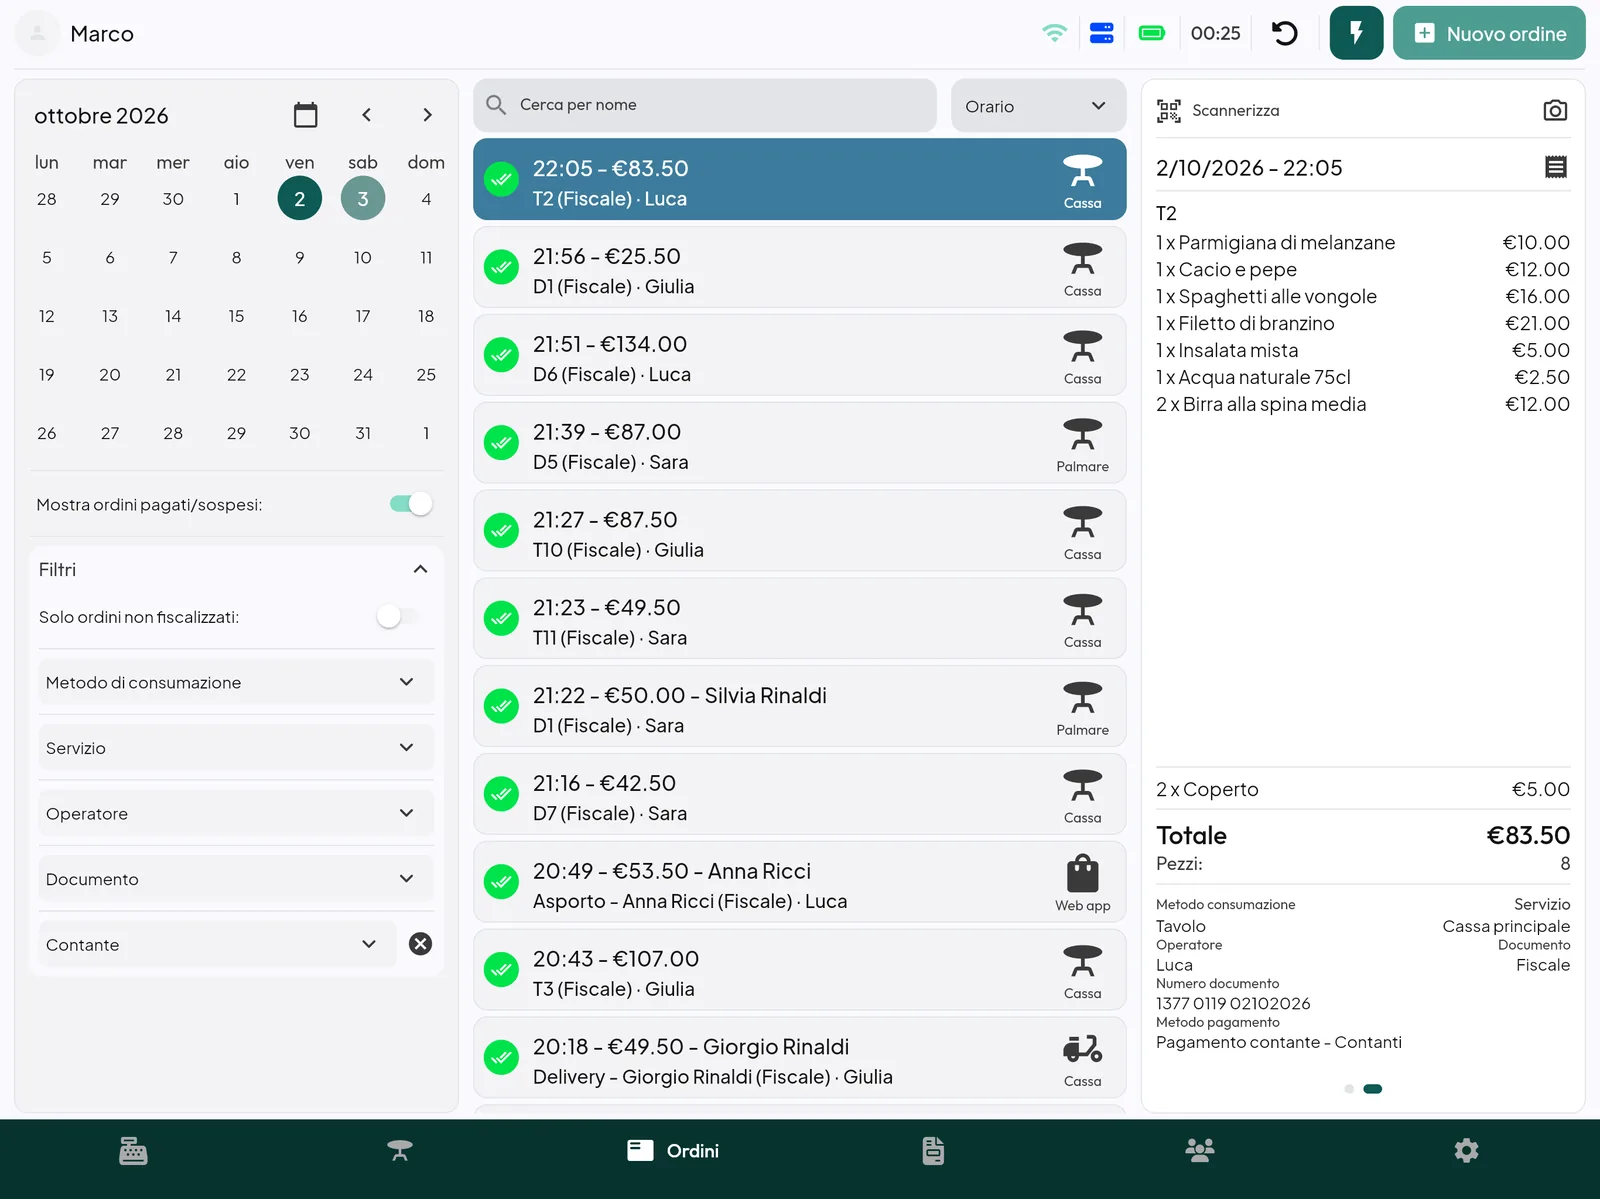Enable Solo ordini non fiscalizzati
This screenshot has width=1600, height=1199.
pyautogui.click(x=398, y=617)
